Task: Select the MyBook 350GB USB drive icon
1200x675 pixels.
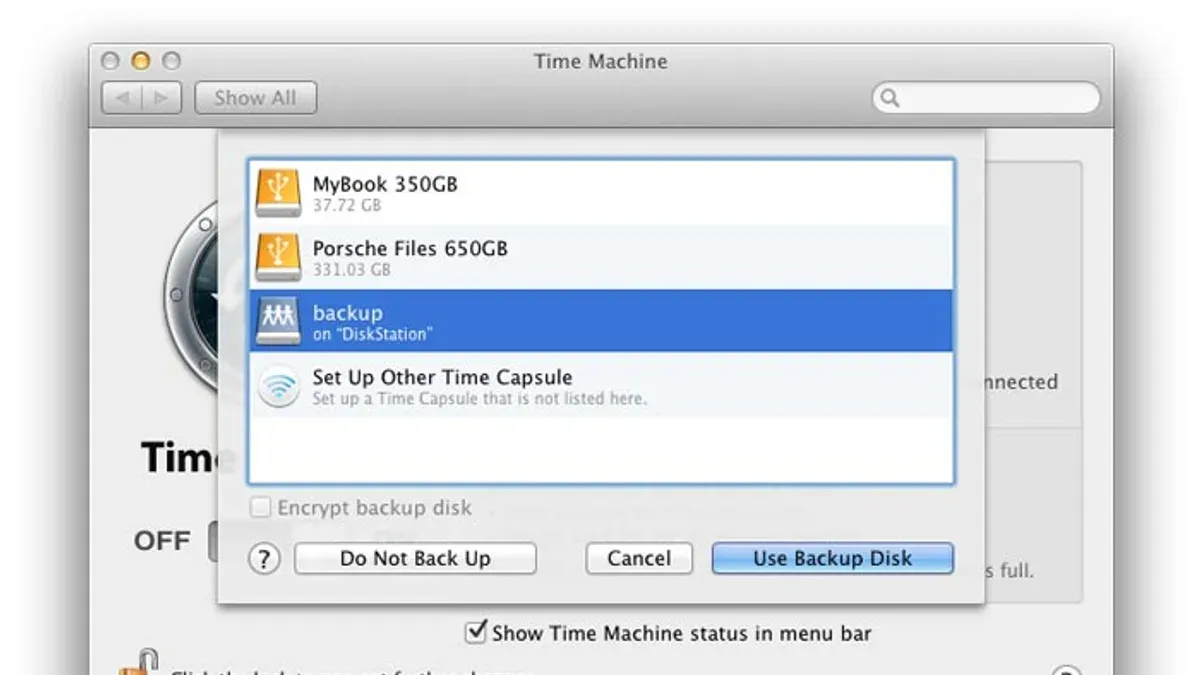Action: click(x=278, y=192)
